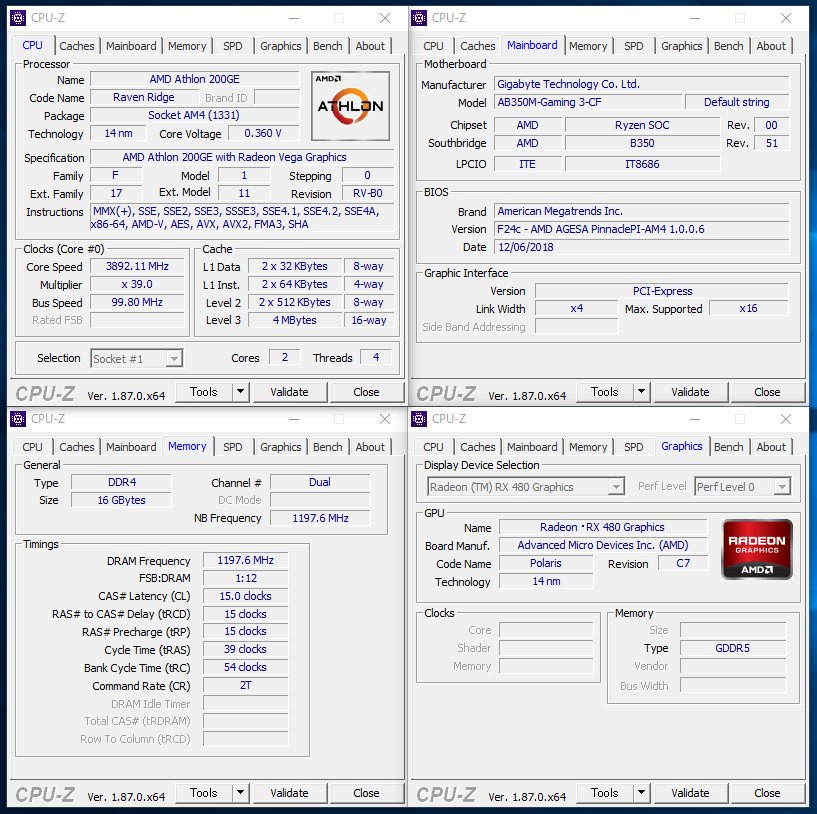This screenshot has width=817, height=814.
Task: Click the Radeon Graphics logo in the Graphics window
Action: [757, 549]
